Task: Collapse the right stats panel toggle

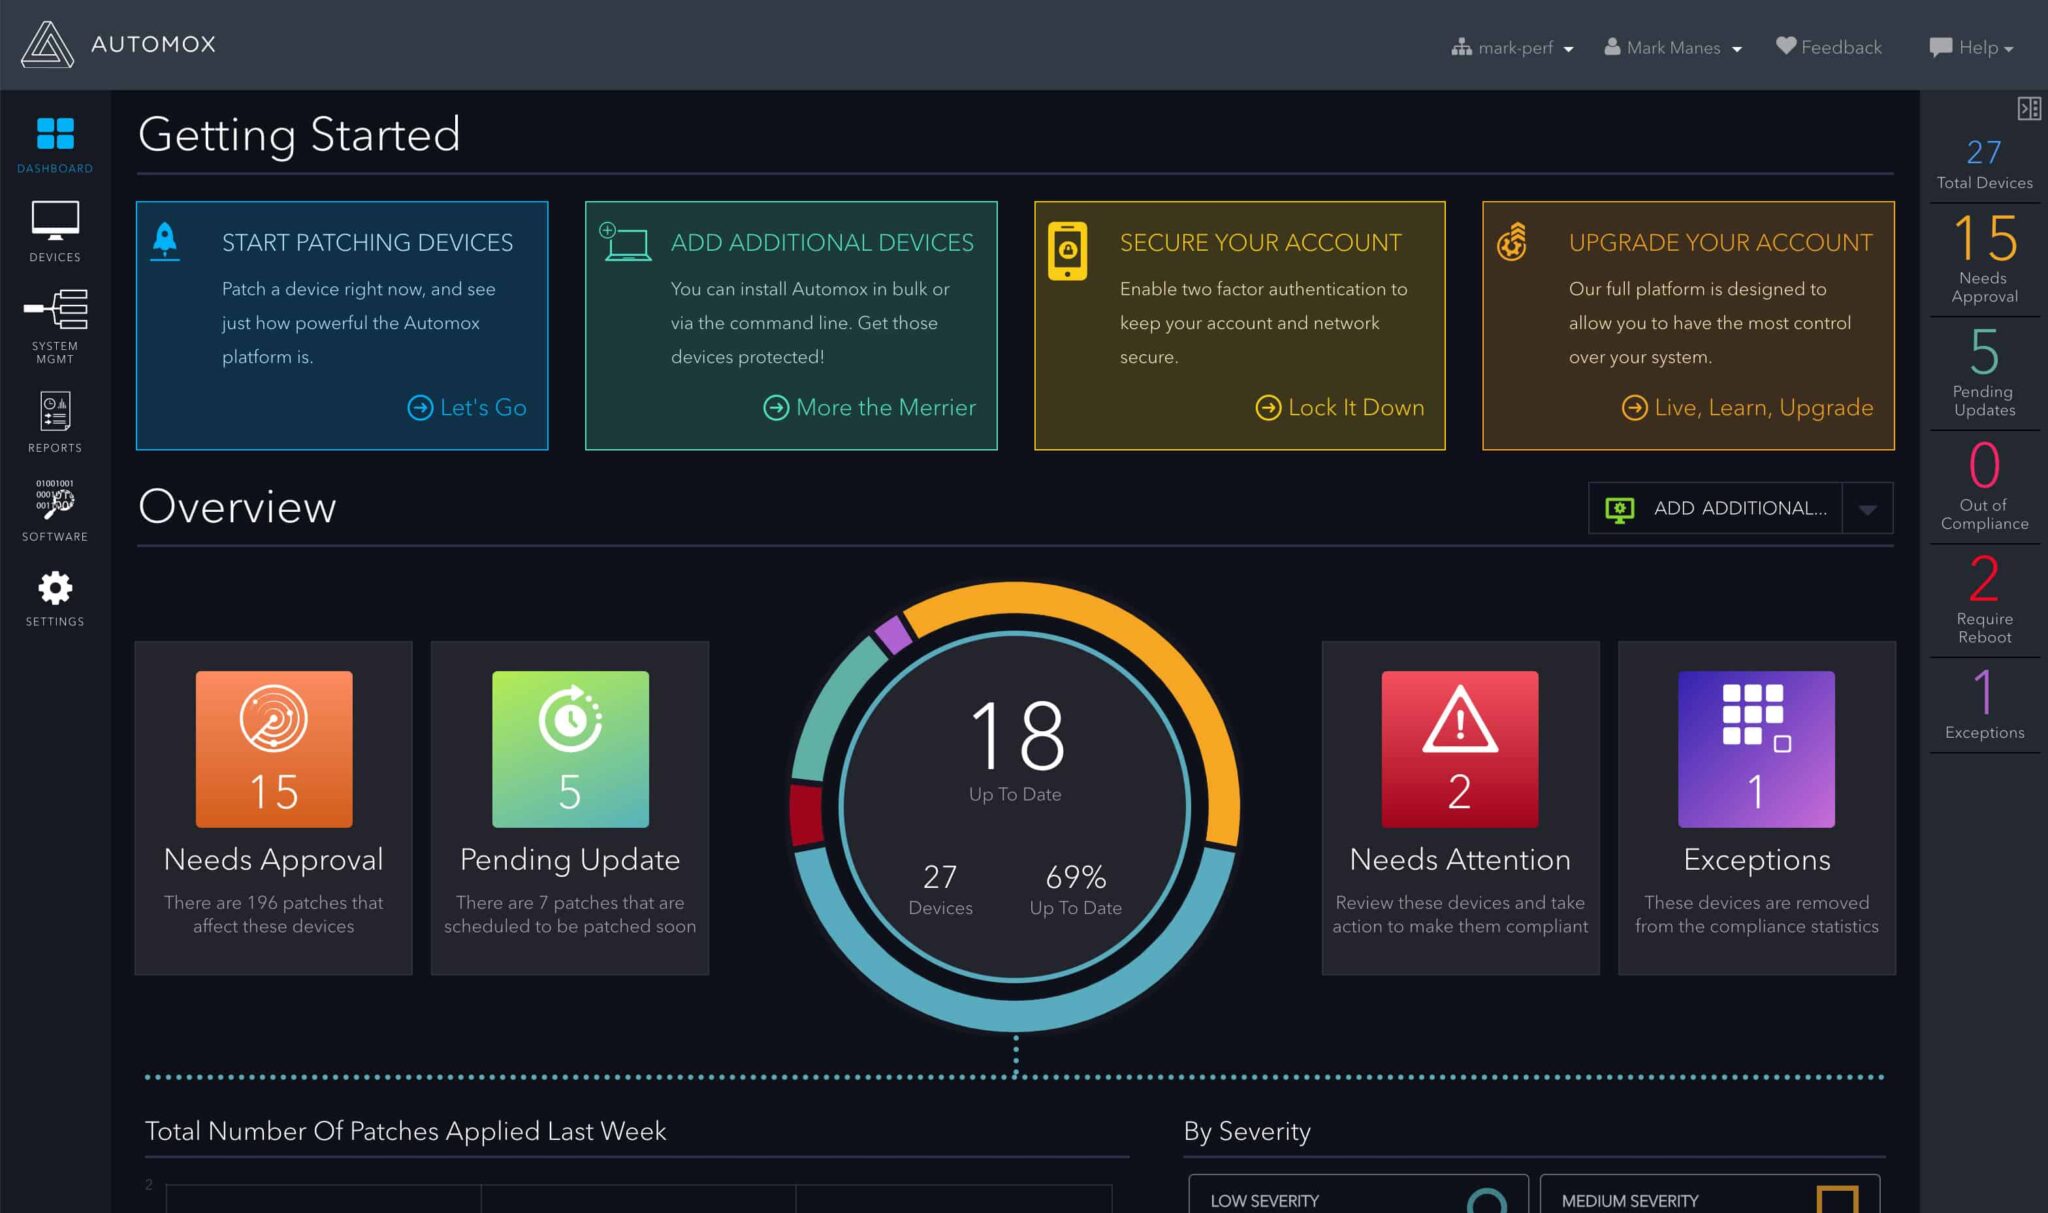Action: point(2028,108)
